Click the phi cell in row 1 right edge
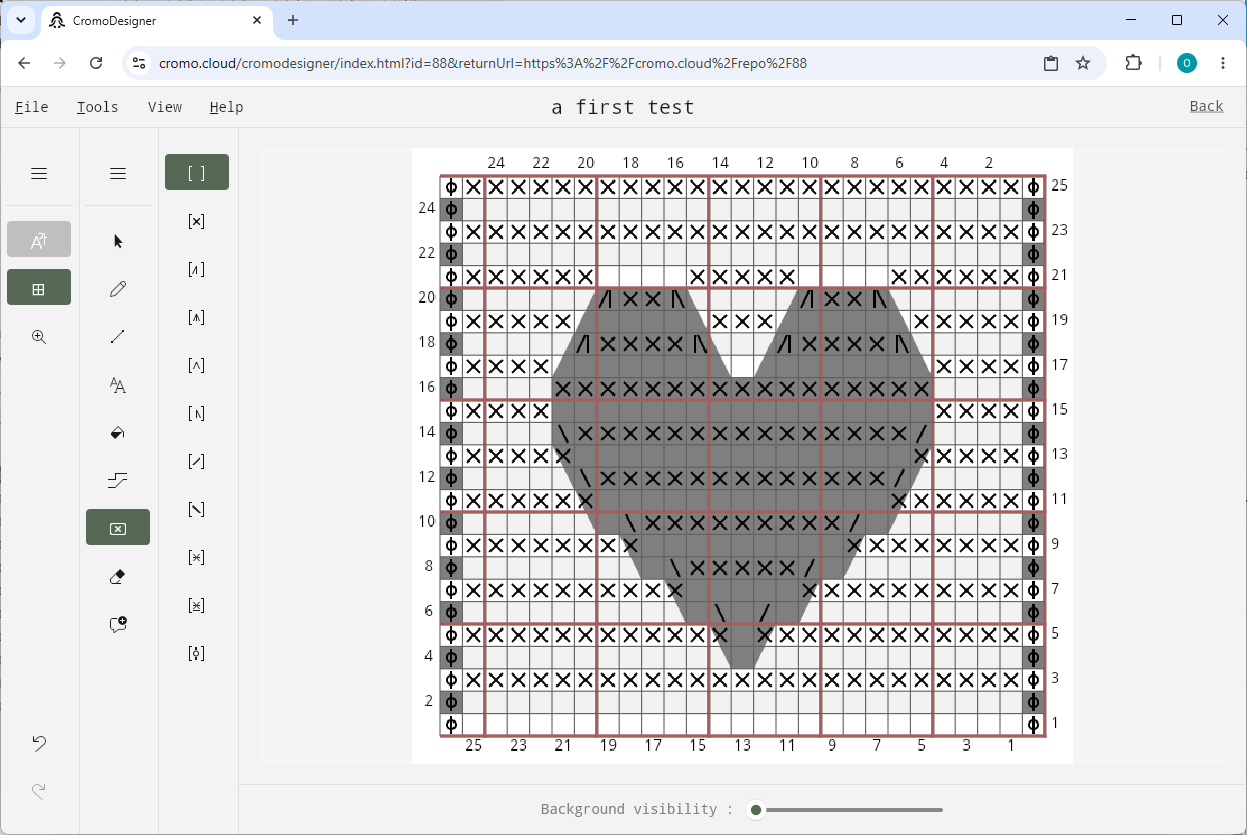The width and height of the screenshot is (1247, 835). coord(1033,724)
